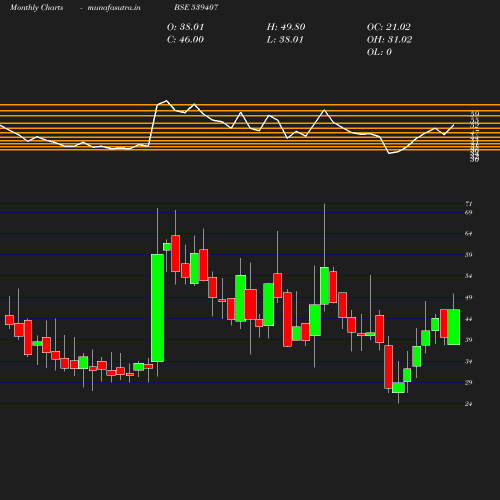
Task: Click the candle whose wick reaches 71
Action: coord(324,286)
